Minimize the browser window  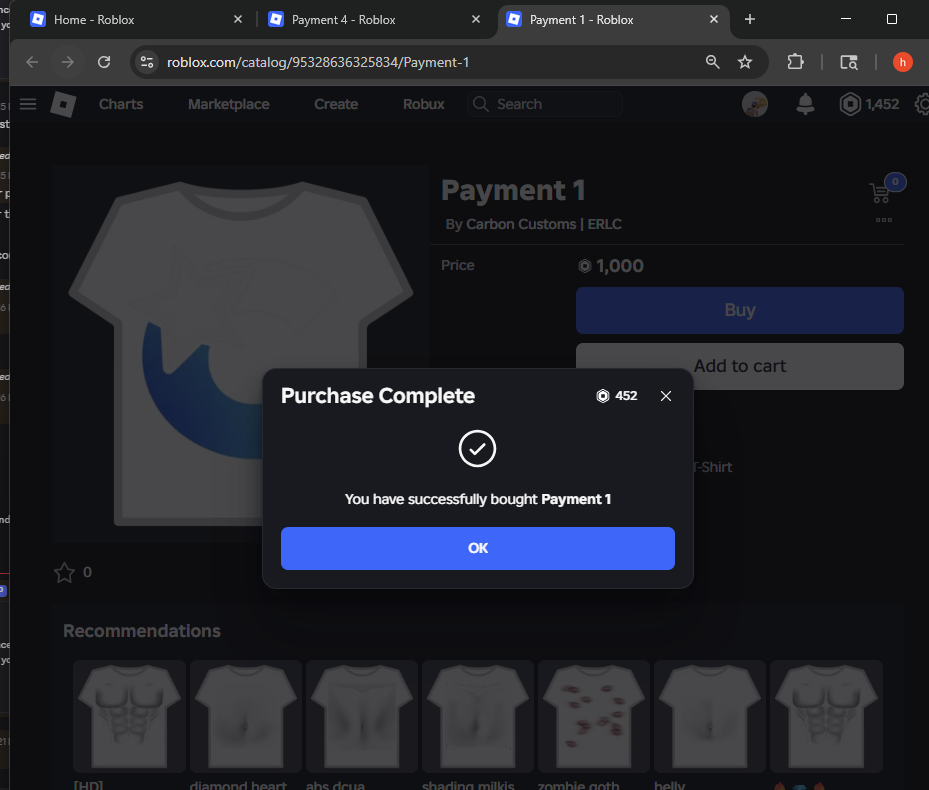pyautogui.click(x=846, y=19)
